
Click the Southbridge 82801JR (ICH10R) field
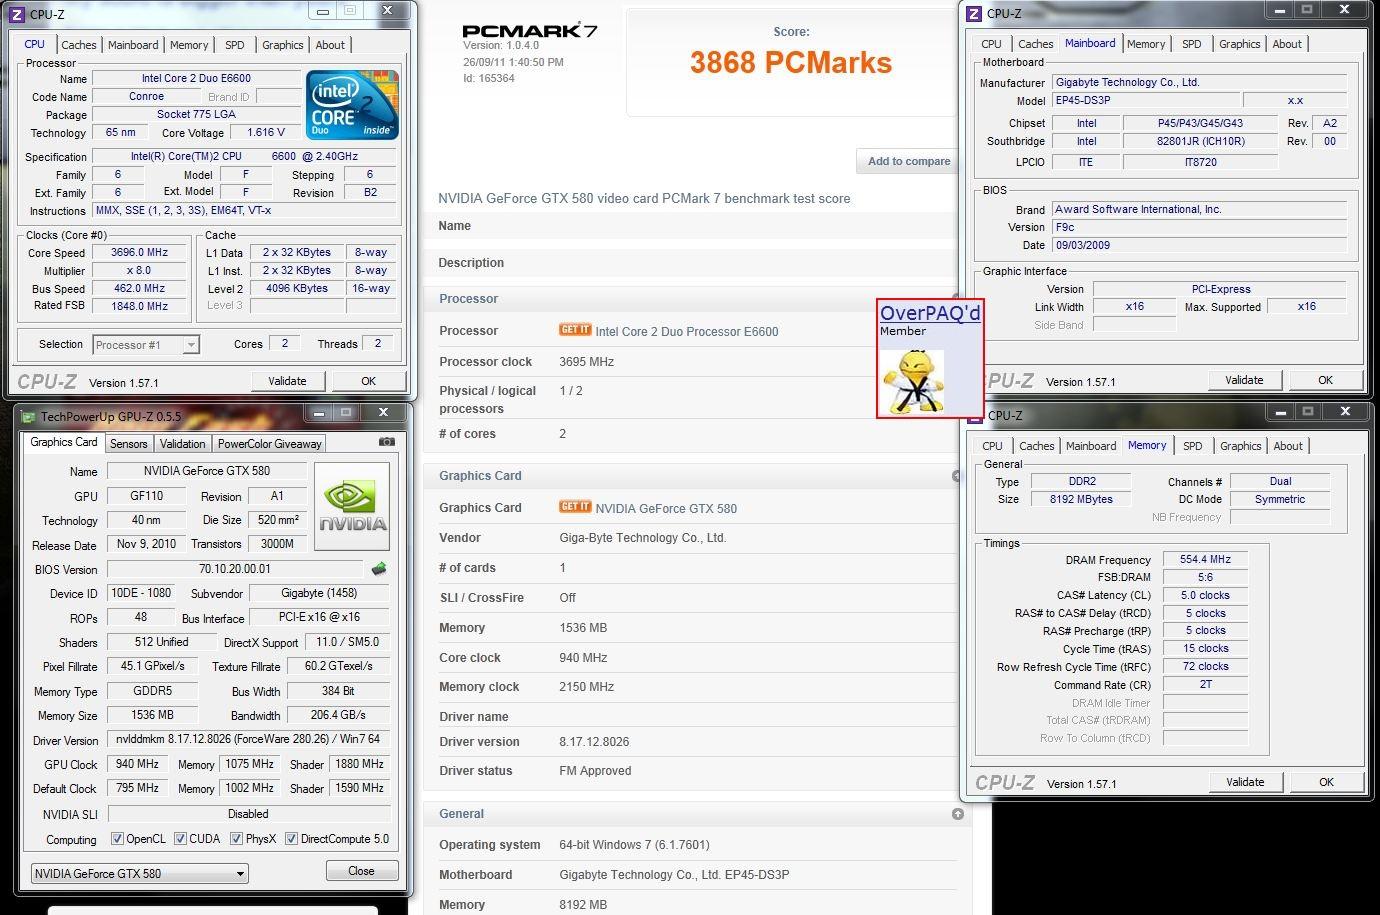[x=1200, y=142]
